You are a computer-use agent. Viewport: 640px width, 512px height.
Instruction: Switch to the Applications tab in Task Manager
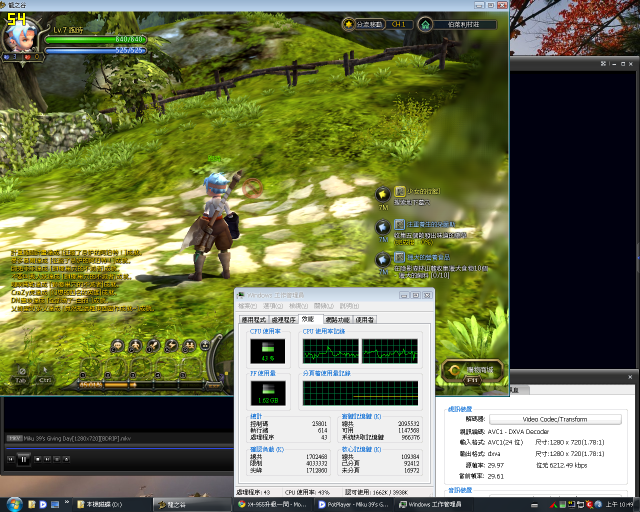tap(253, 320)
